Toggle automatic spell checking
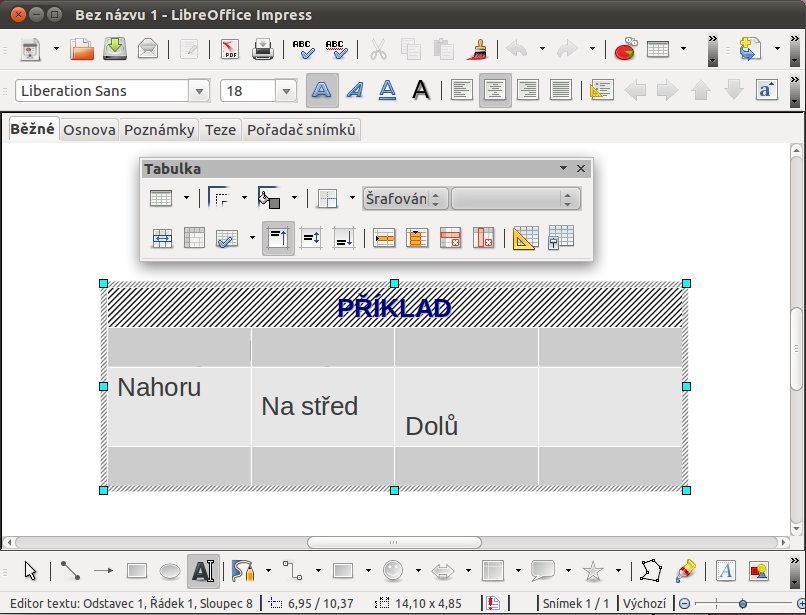806x615 pixels. [x=337, y=49]
